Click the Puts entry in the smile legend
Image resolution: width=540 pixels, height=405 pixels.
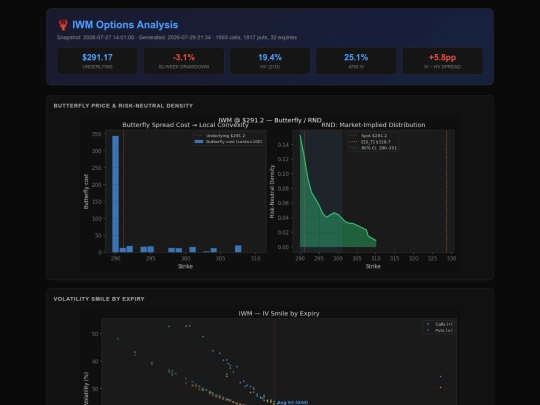click(x=440, y=331)
